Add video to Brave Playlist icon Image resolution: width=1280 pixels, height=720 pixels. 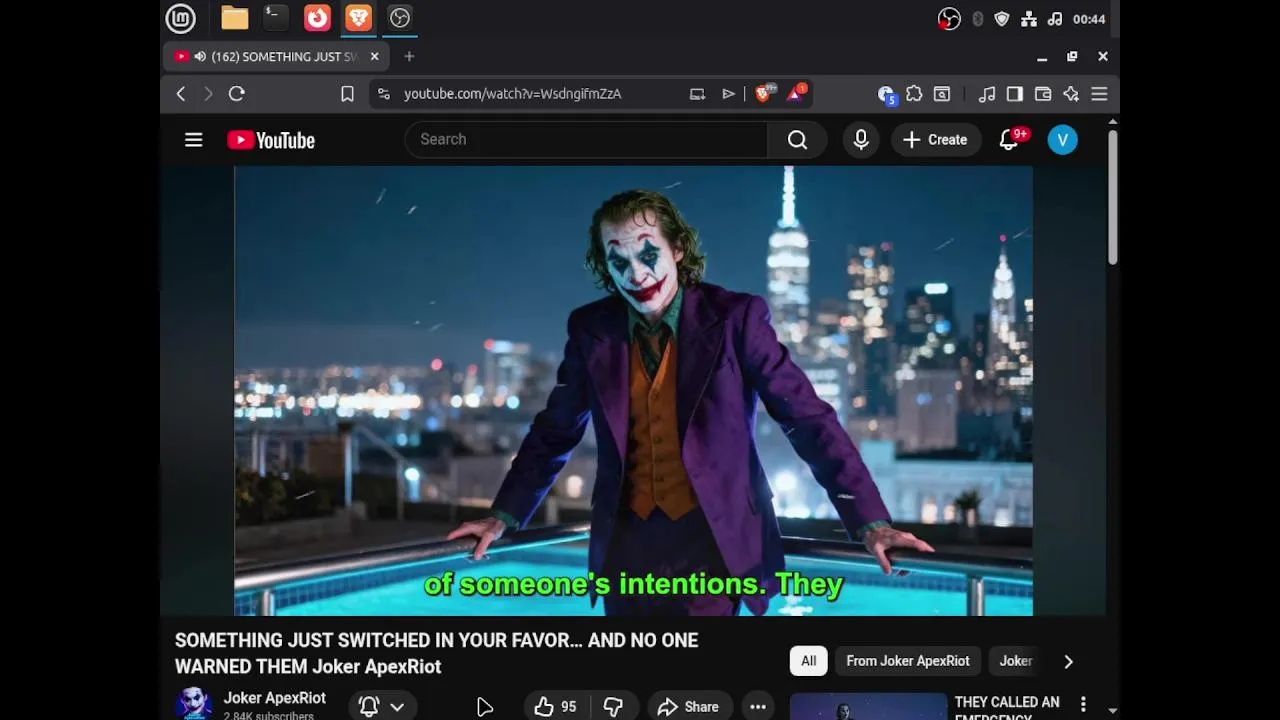(x=728, y=94)
